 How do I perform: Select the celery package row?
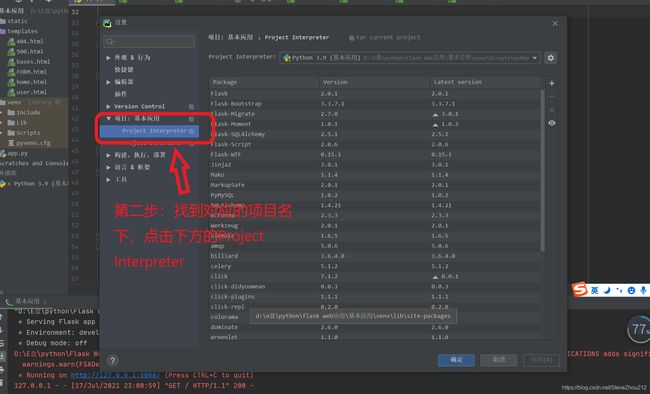pos(375,266)
